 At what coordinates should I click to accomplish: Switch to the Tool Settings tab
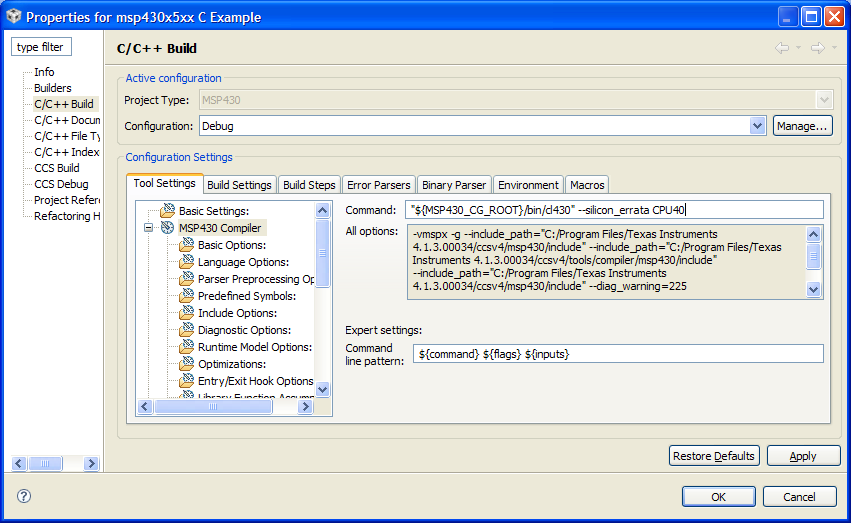click(x=164, y=183)
